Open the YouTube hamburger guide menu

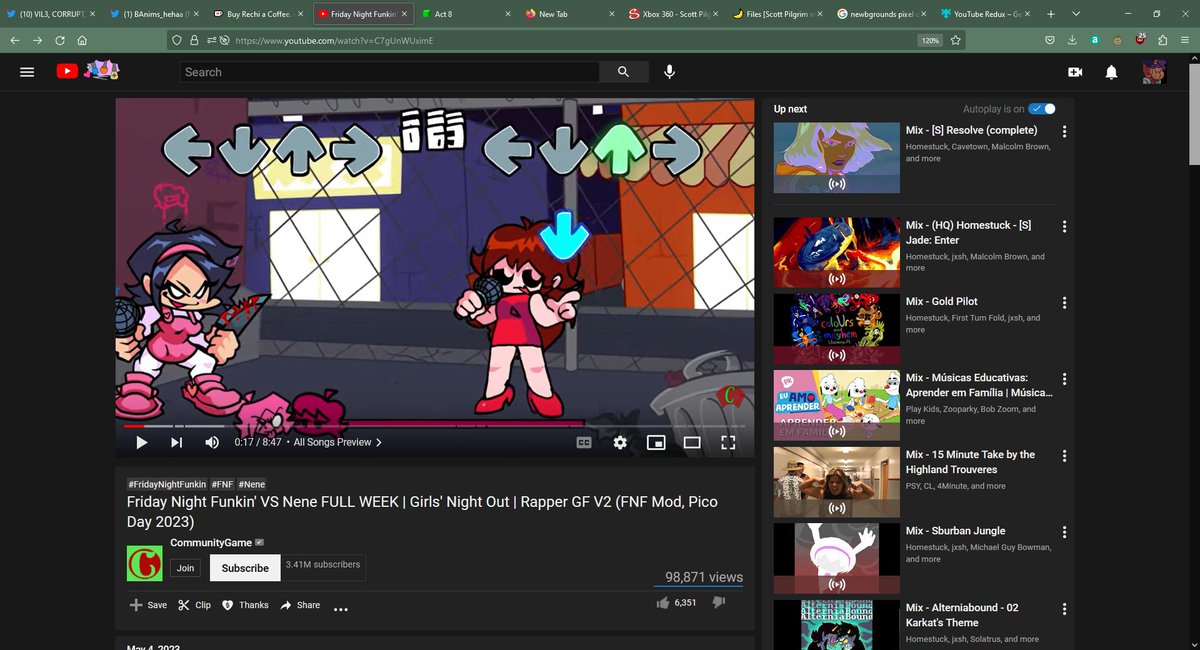(27, 72)
